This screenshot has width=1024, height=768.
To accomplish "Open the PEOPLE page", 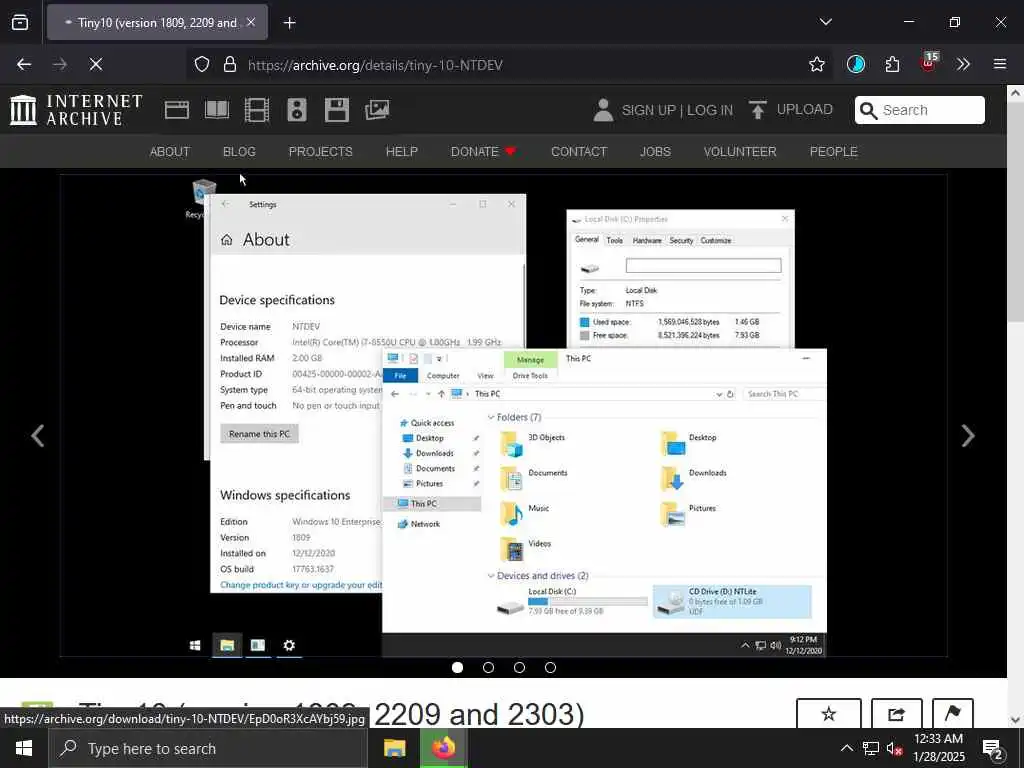I will point(833,152).
